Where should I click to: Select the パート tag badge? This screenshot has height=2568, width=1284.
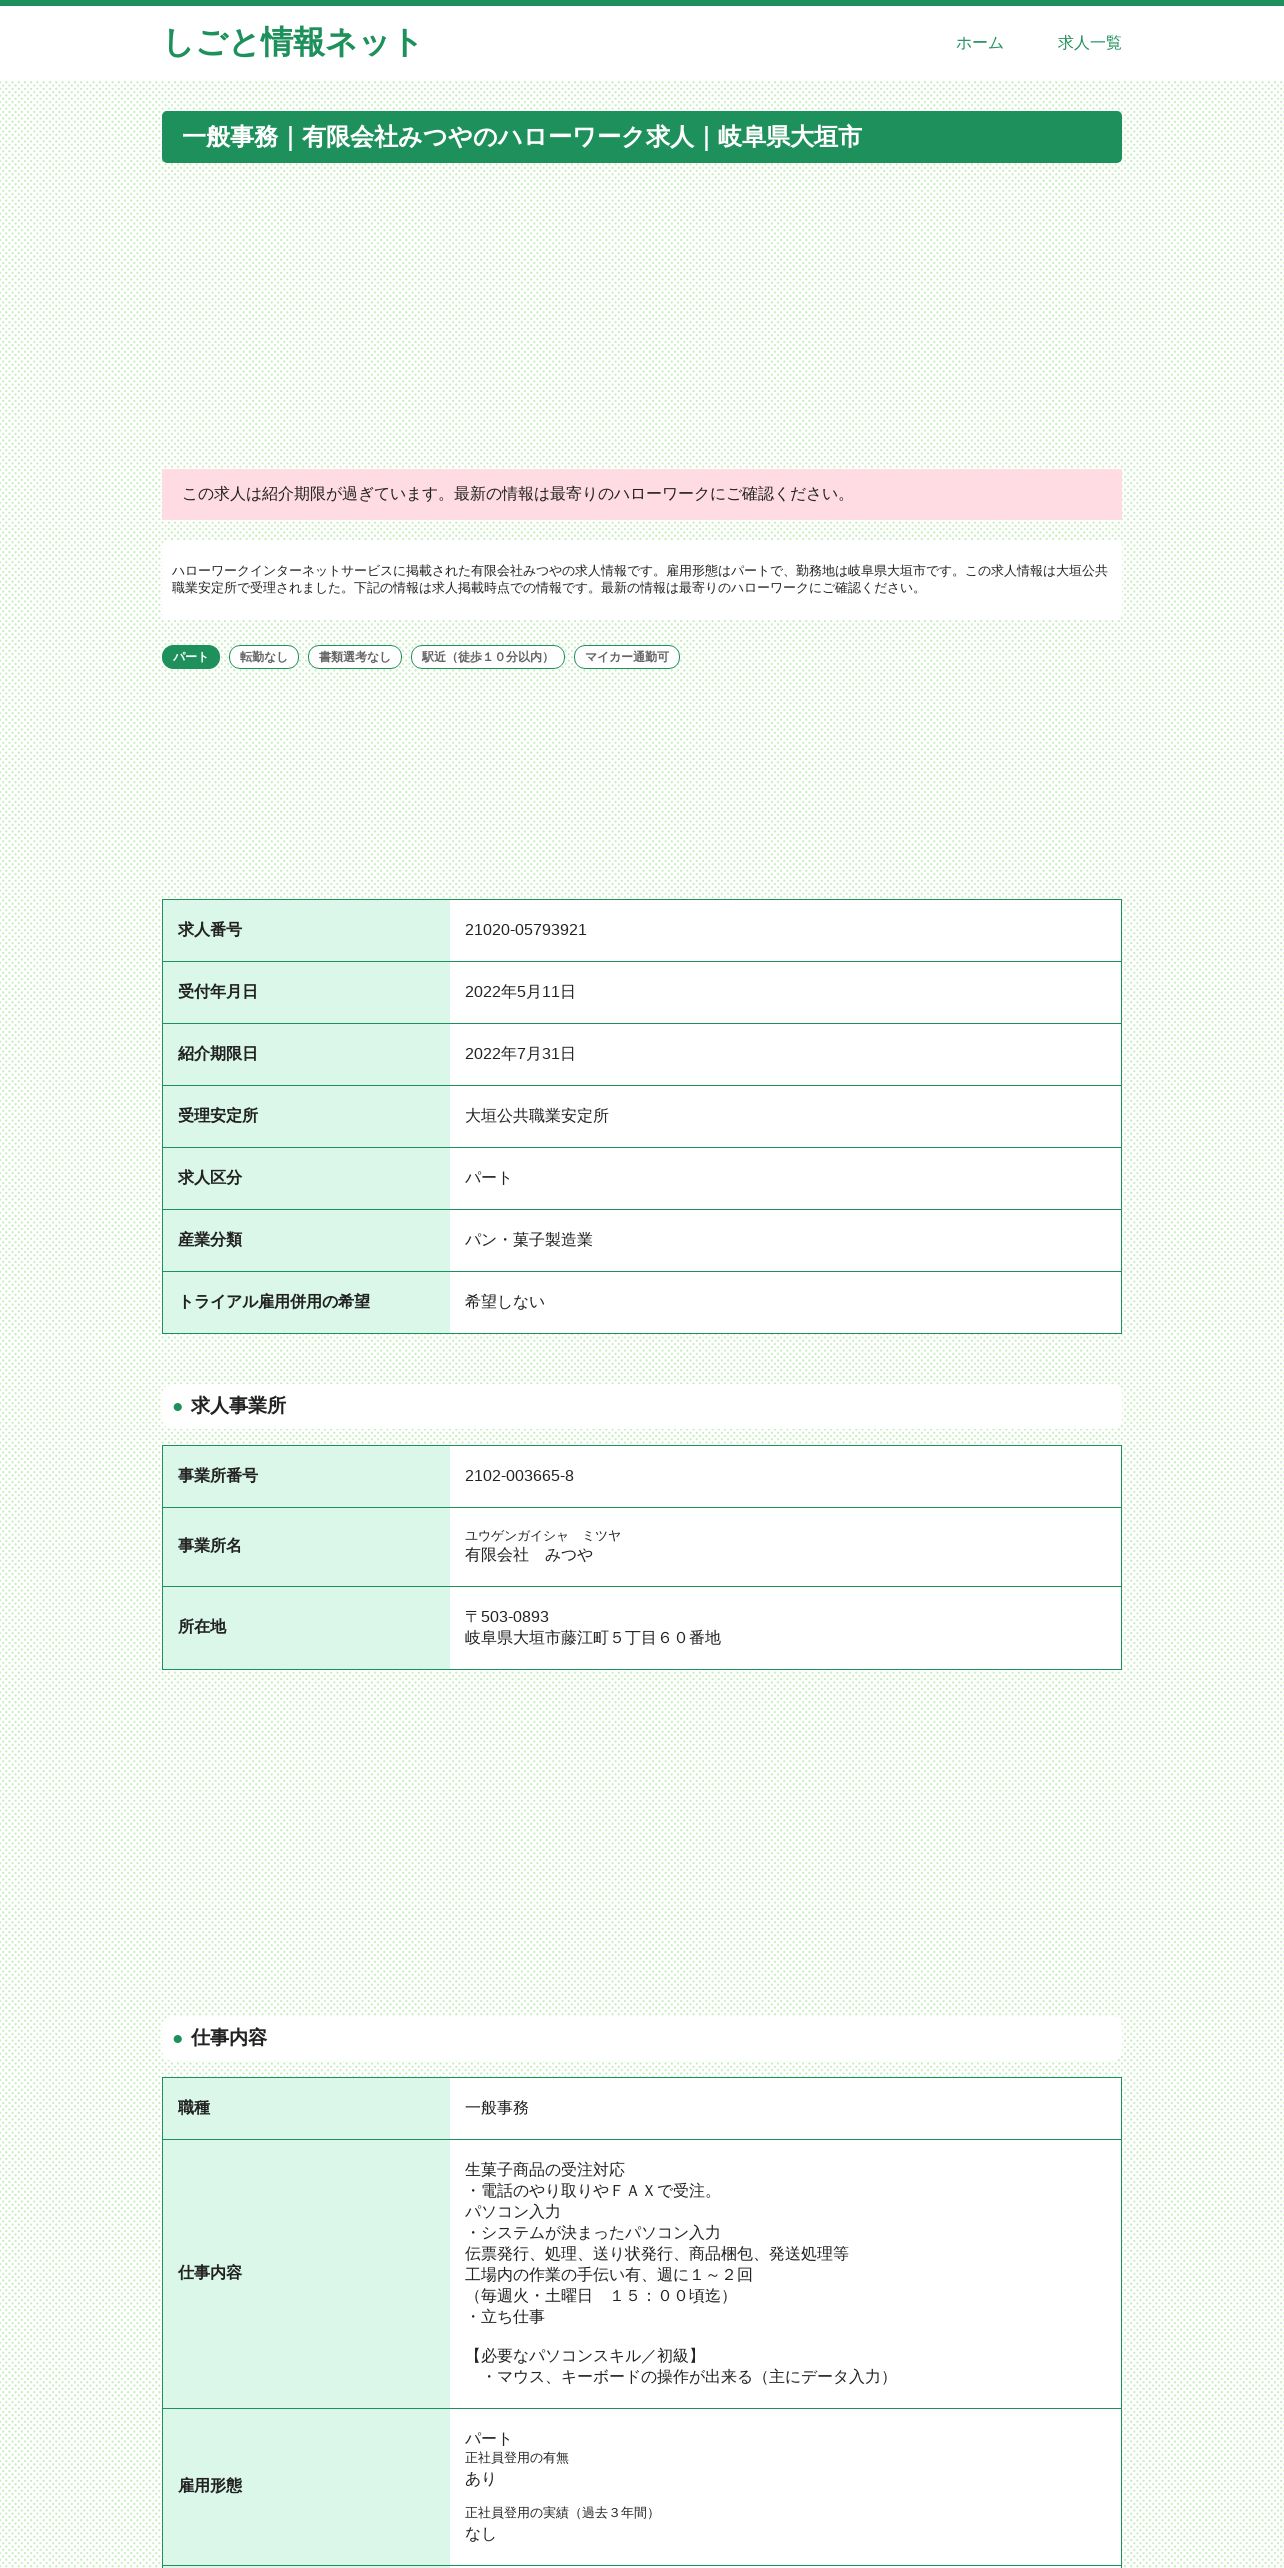click(x=191, y=657)
